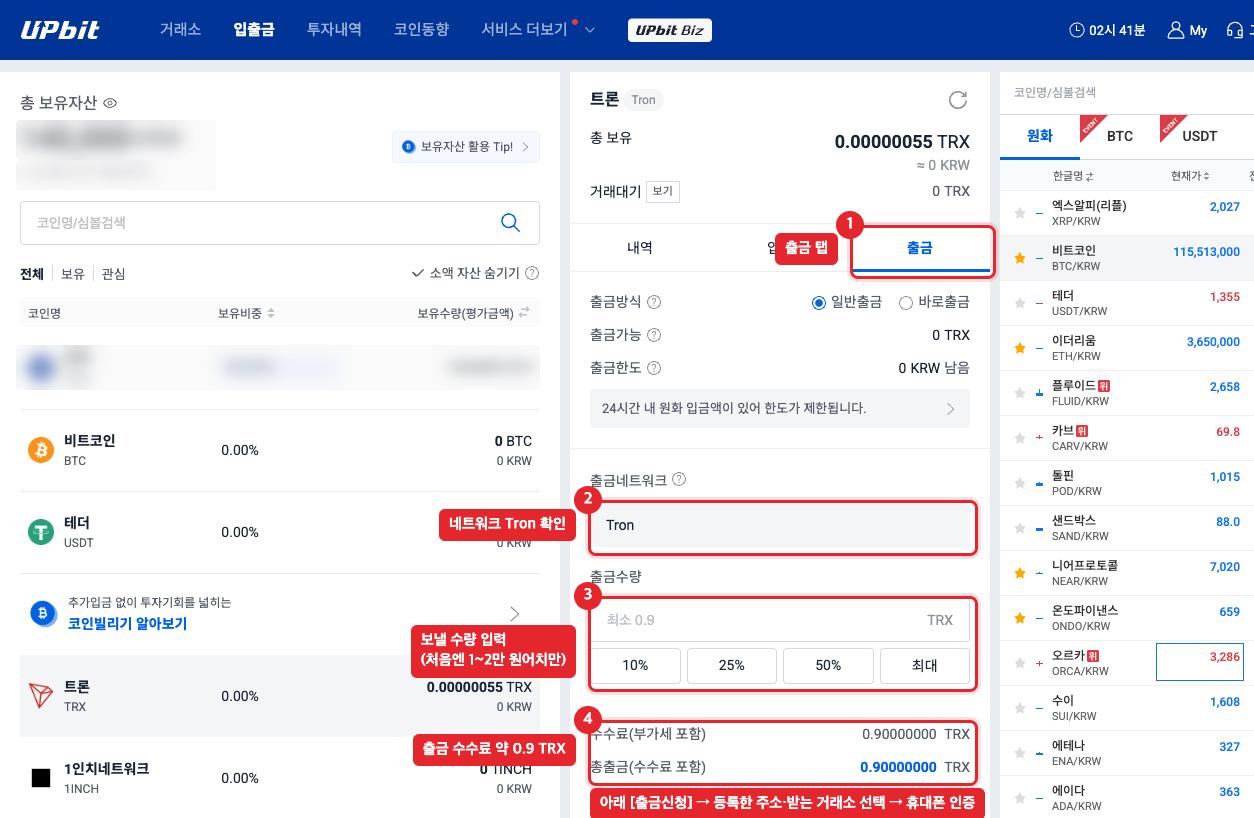
Task: Click the headset support icon
Action: pos(1234,30)
